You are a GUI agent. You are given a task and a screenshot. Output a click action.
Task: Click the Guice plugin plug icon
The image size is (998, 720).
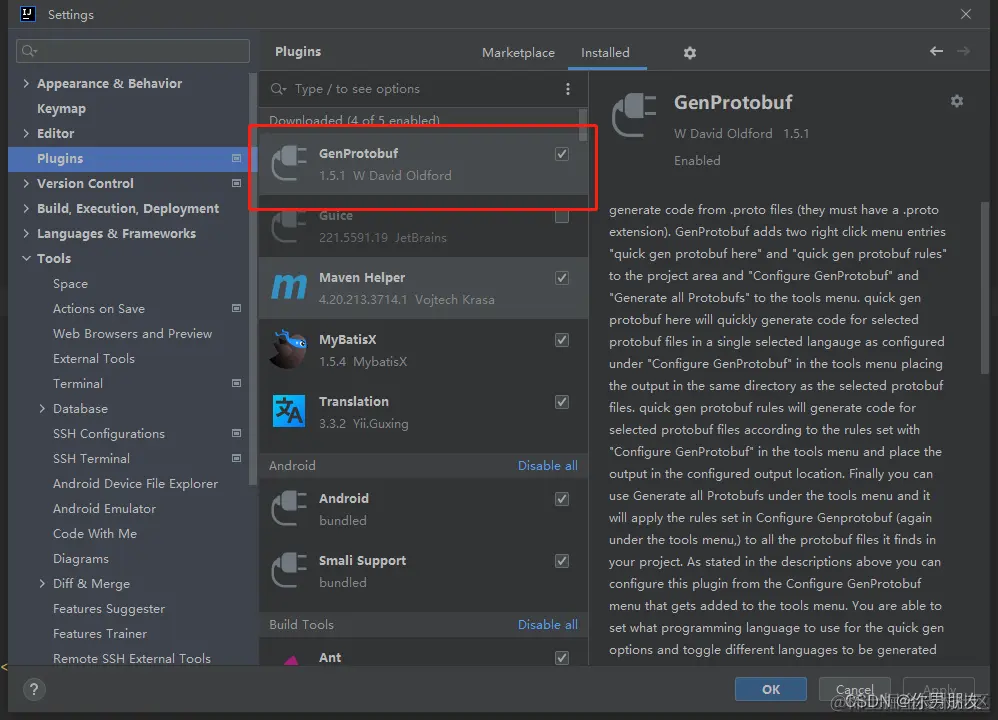click(289, 225)
